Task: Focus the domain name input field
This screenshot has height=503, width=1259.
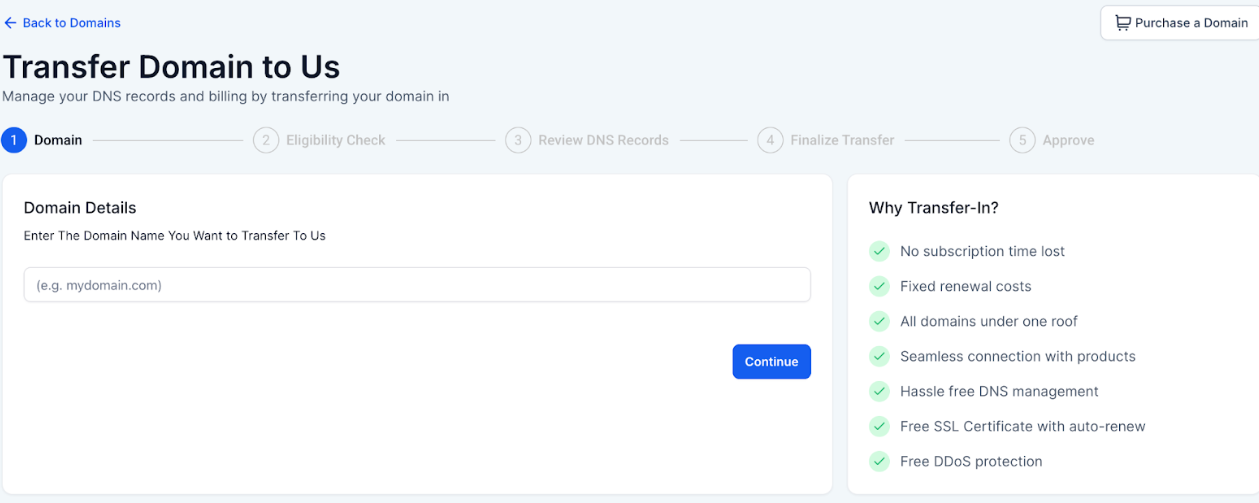Action: 417,285
